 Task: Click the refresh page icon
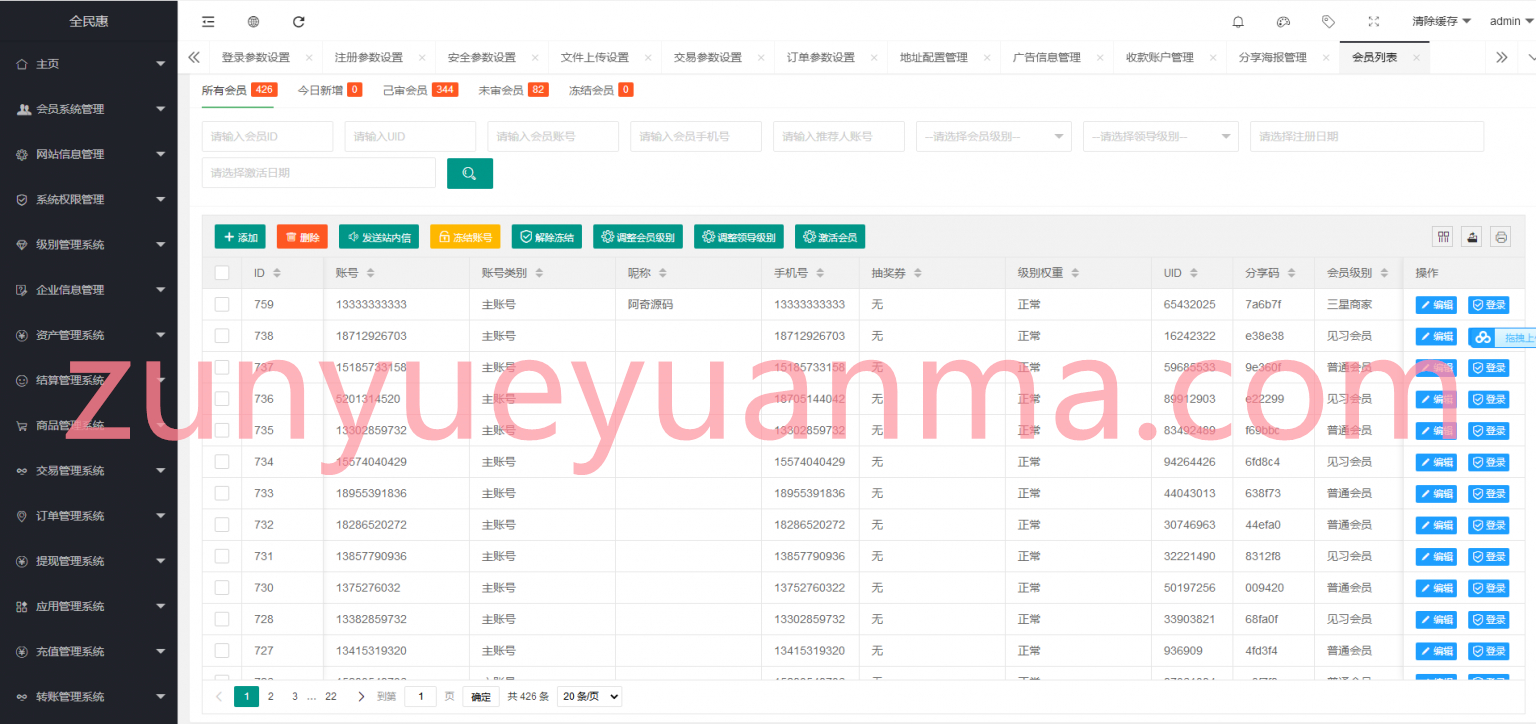pos(298,21)
